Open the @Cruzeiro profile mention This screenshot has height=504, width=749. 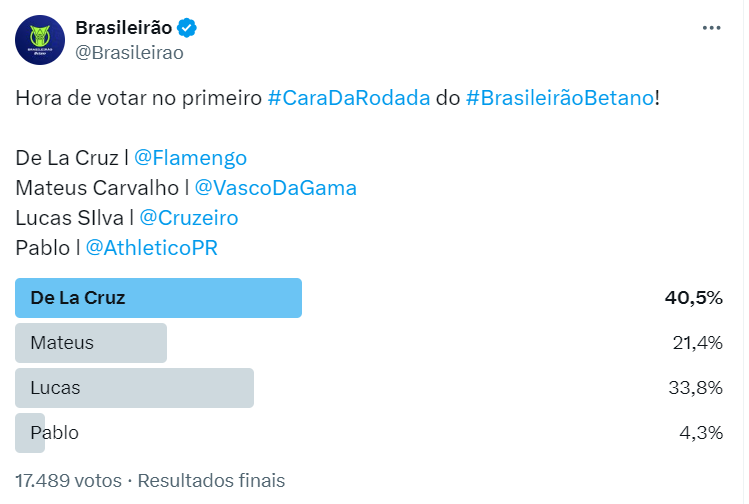coord(188,217)
